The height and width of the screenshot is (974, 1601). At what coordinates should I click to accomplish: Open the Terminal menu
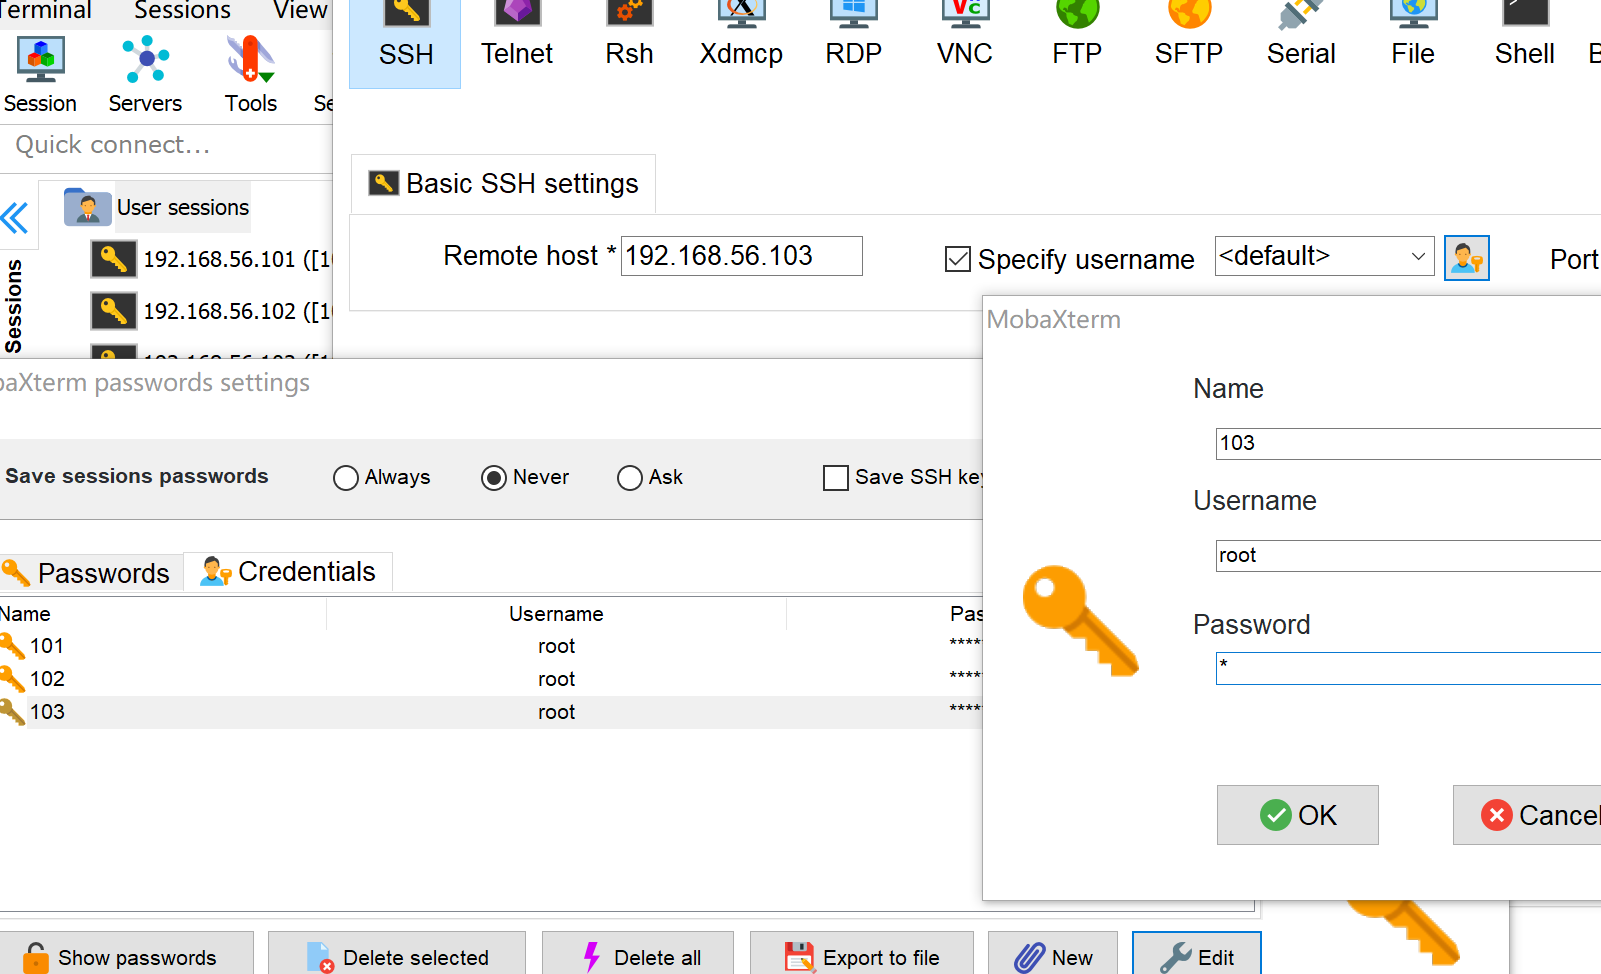[45, 11]
